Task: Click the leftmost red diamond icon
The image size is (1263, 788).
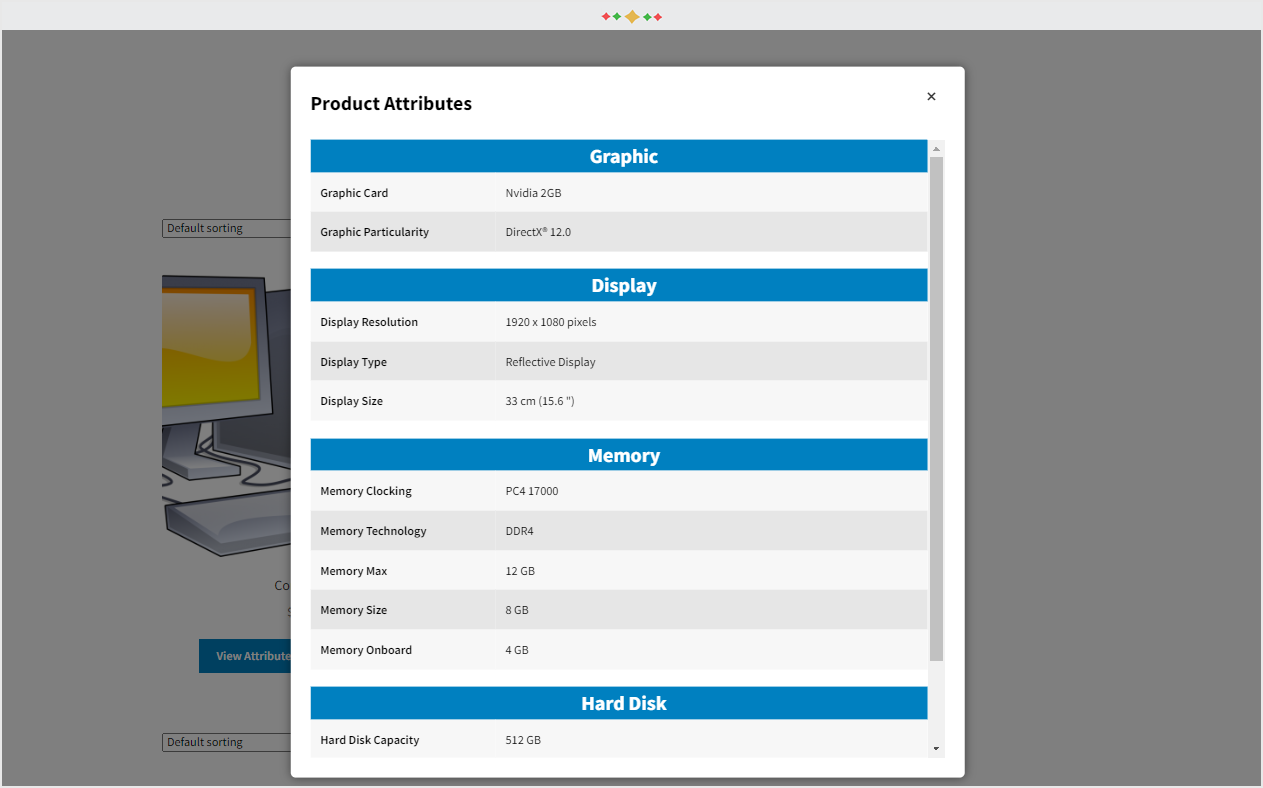Action: [x=605, y=16]
